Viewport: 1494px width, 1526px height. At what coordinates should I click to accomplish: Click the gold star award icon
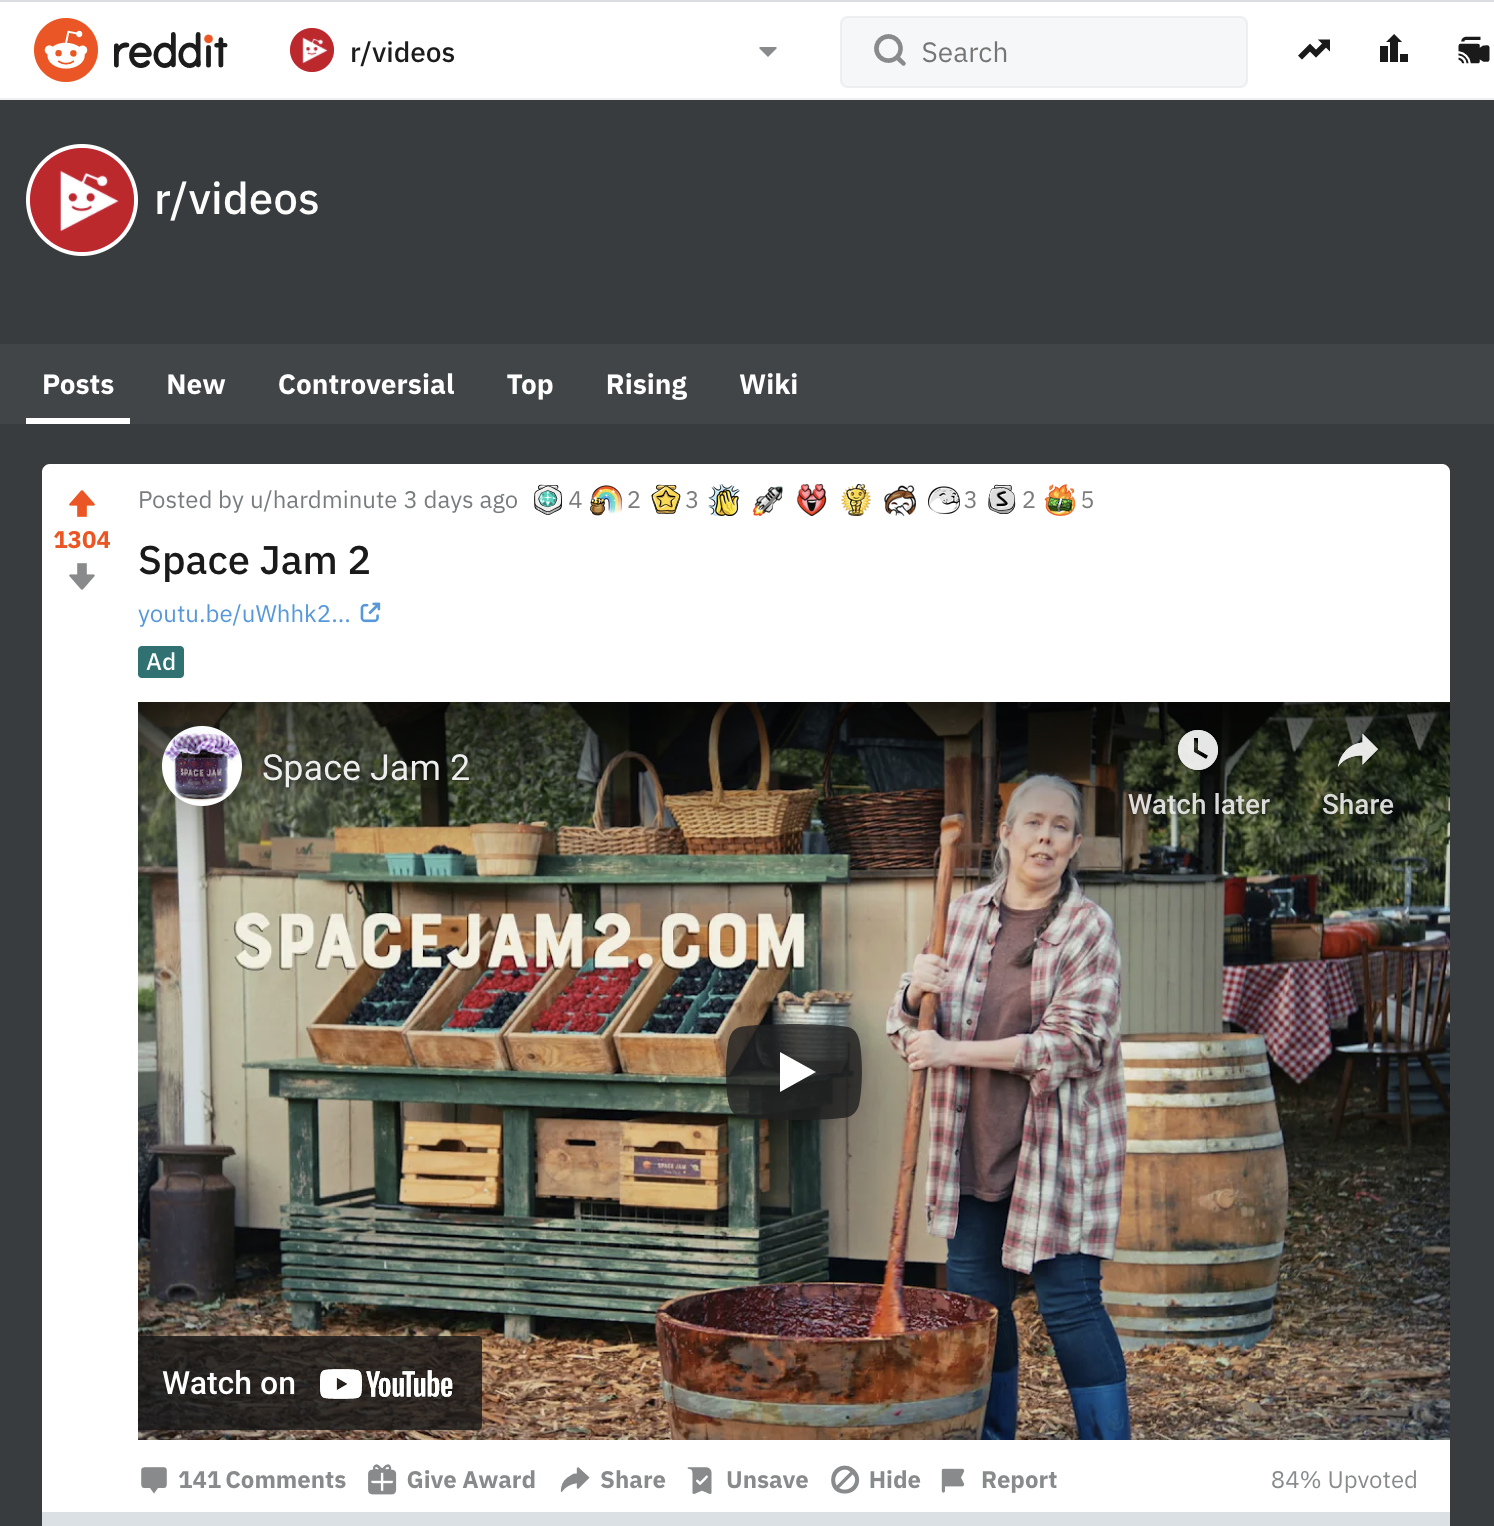click(666, 499)
